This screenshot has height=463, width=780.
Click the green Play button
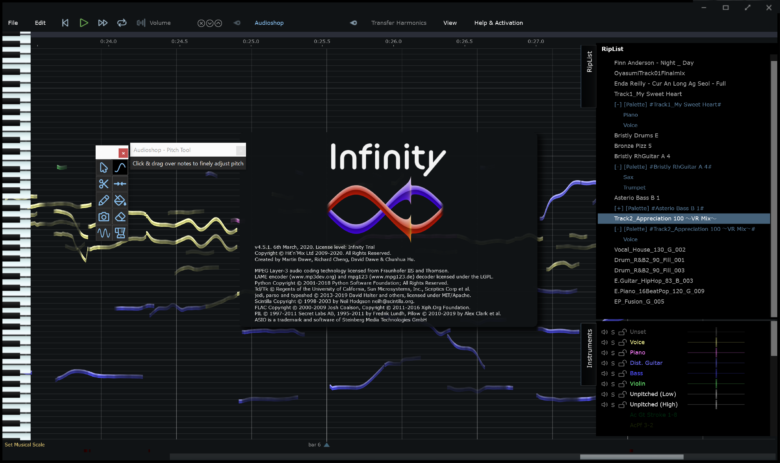[84, 23]
